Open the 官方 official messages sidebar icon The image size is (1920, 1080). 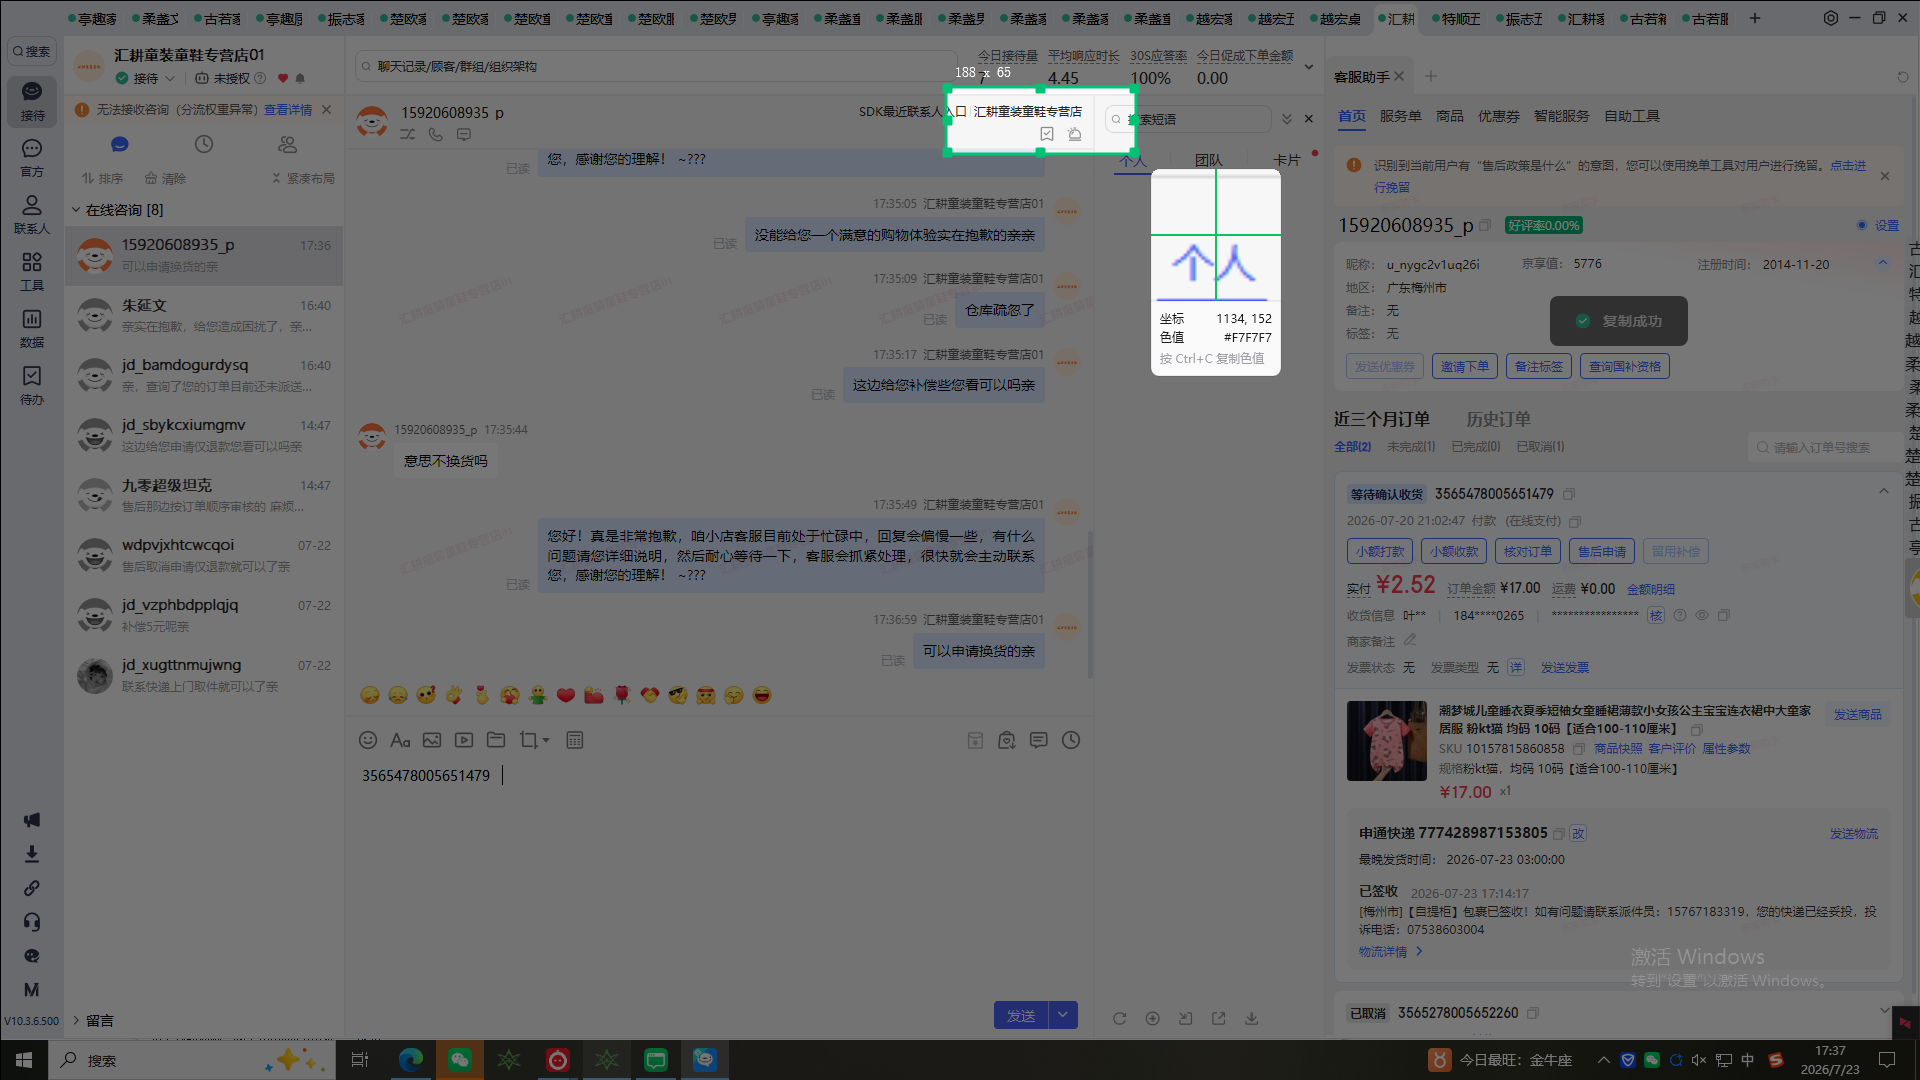pyautogui.click(x=32, y=158)
